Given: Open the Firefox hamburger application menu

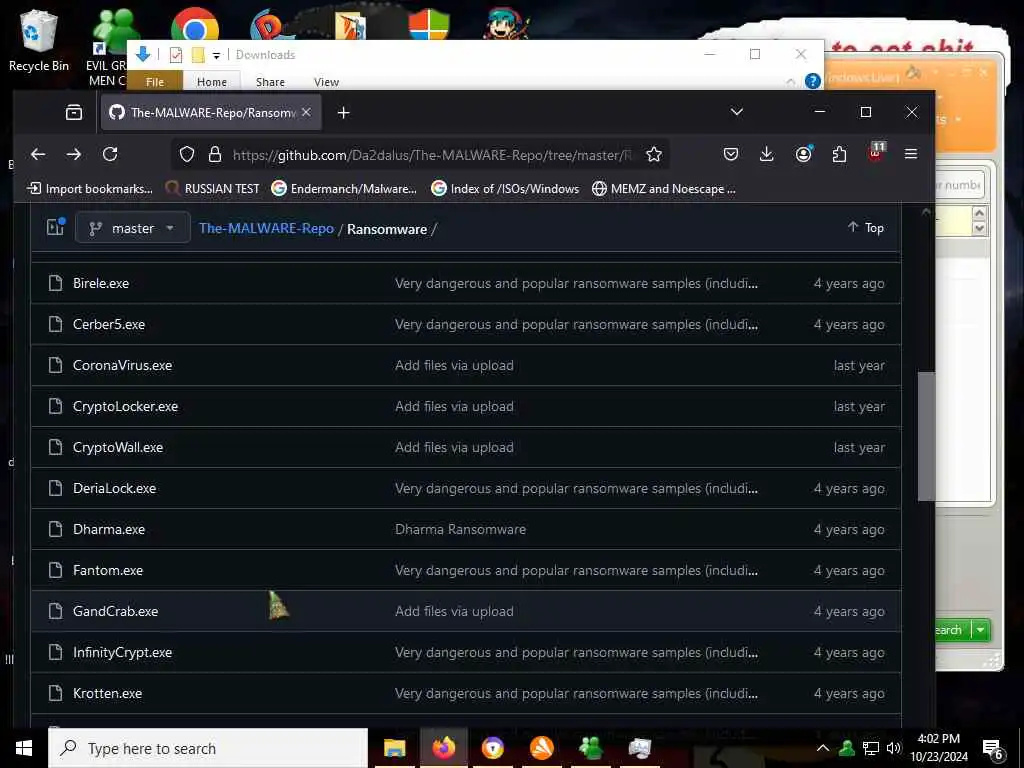Looking at the screenshot, I should tap(911, 154).
